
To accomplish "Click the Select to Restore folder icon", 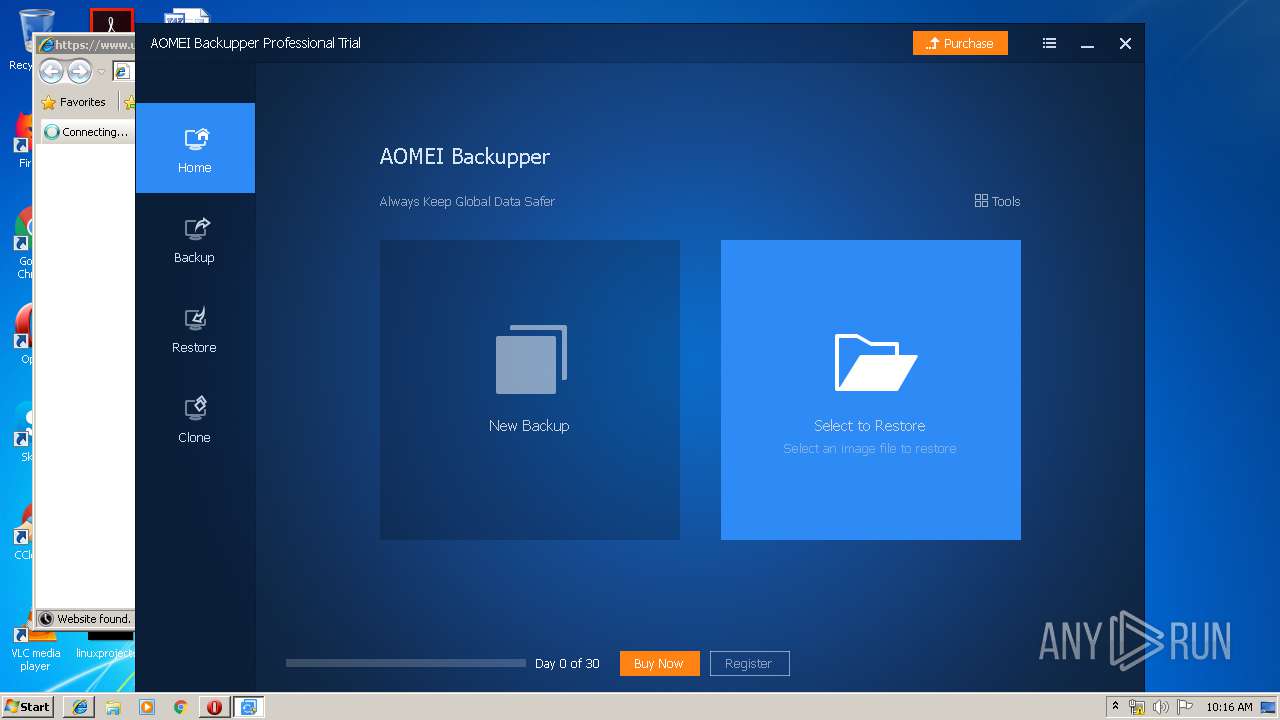I will pyautogui.click(x=875, y=361).
